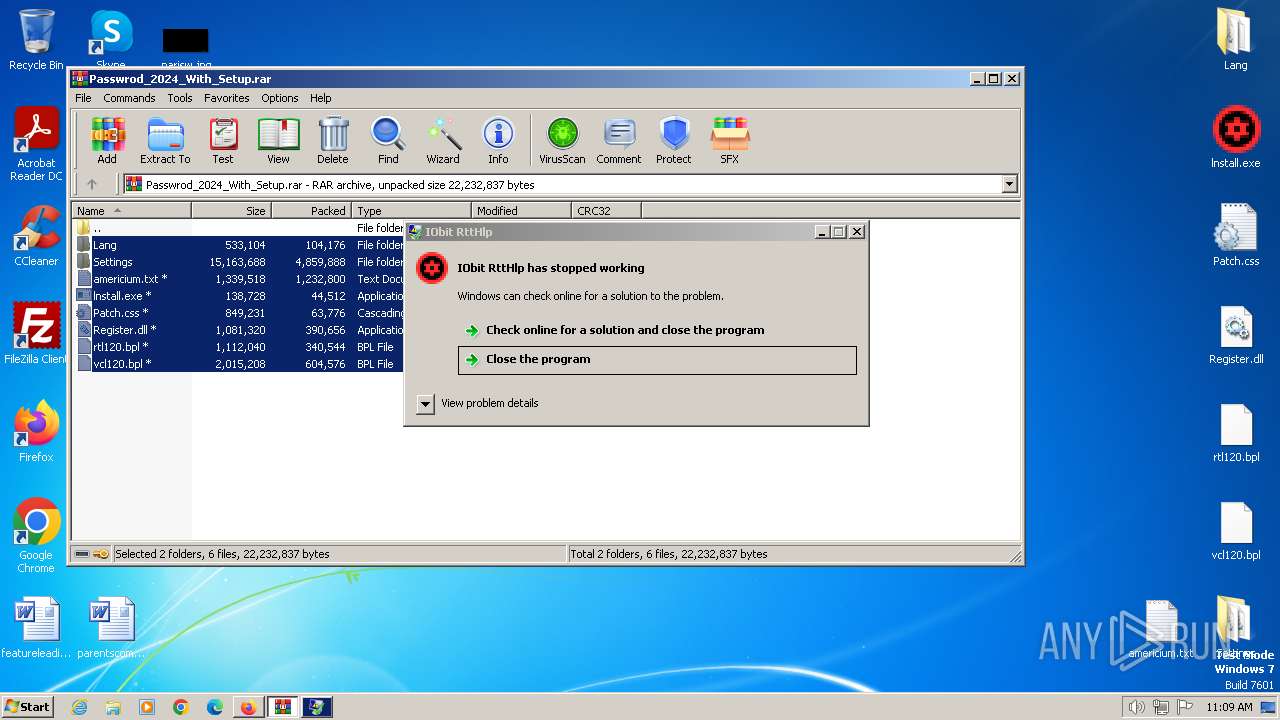The height and width of the screenshot is (720, 1280).
Task: Select the vcl120.bpl desktop file
Action: coord(1236,530)
